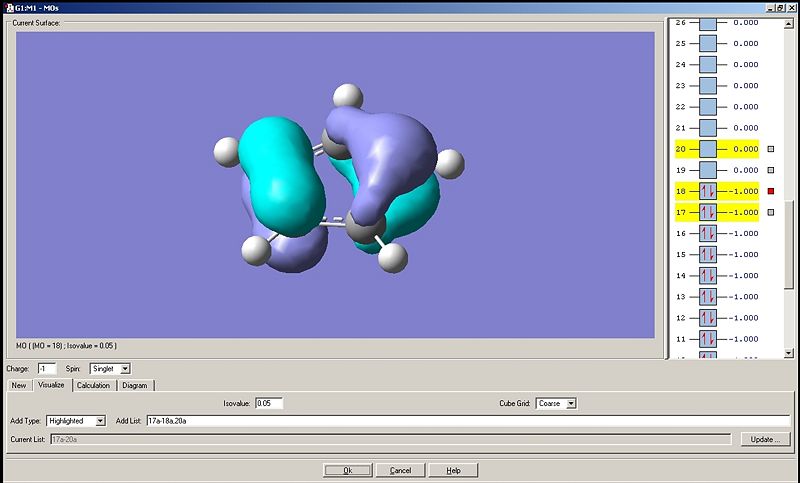This screenshot has height=483, width=800.
Task: Select the red surface marker for MO 18
Action: (x=771, y=191)
